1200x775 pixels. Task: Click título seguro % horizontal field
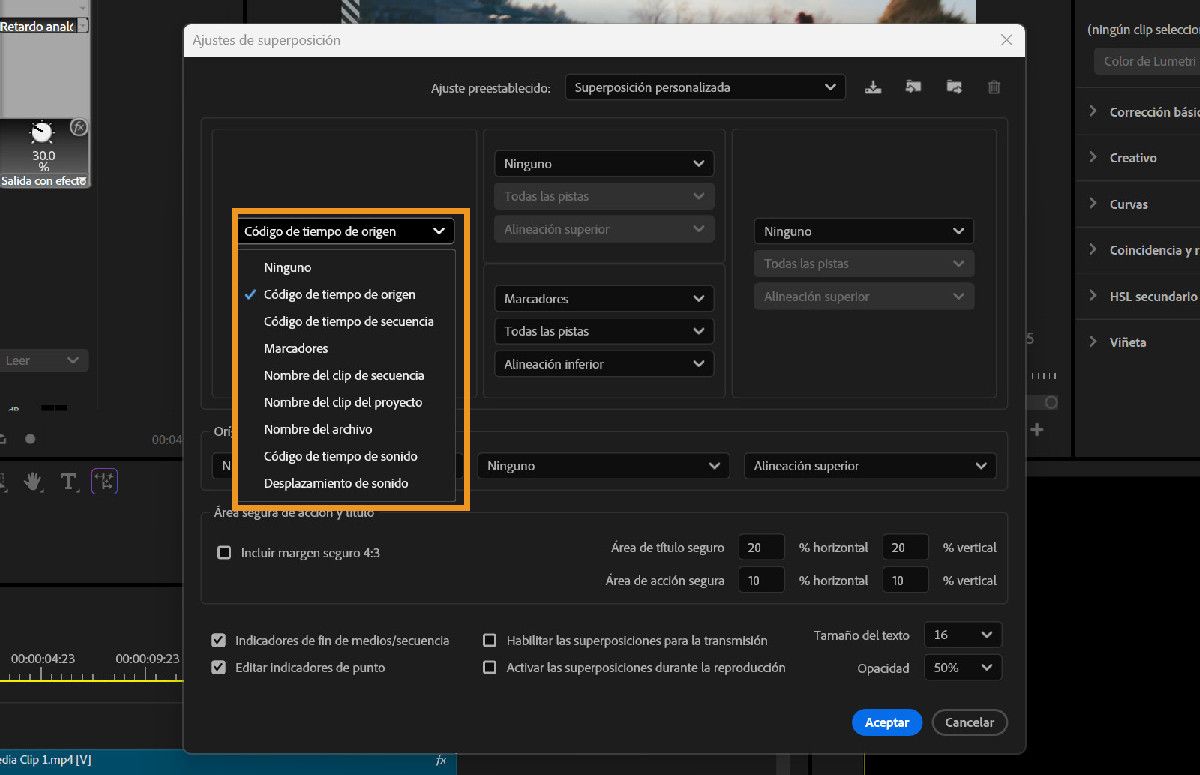761,548
